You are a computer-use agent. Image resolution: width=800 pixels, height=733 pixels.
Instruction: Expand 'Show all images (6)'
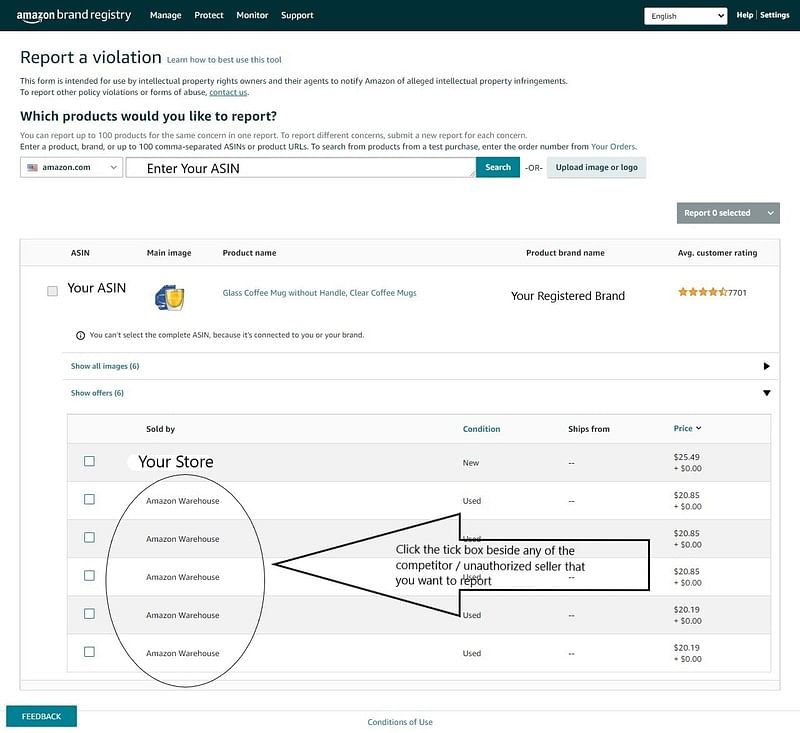(x=105, y=366)
